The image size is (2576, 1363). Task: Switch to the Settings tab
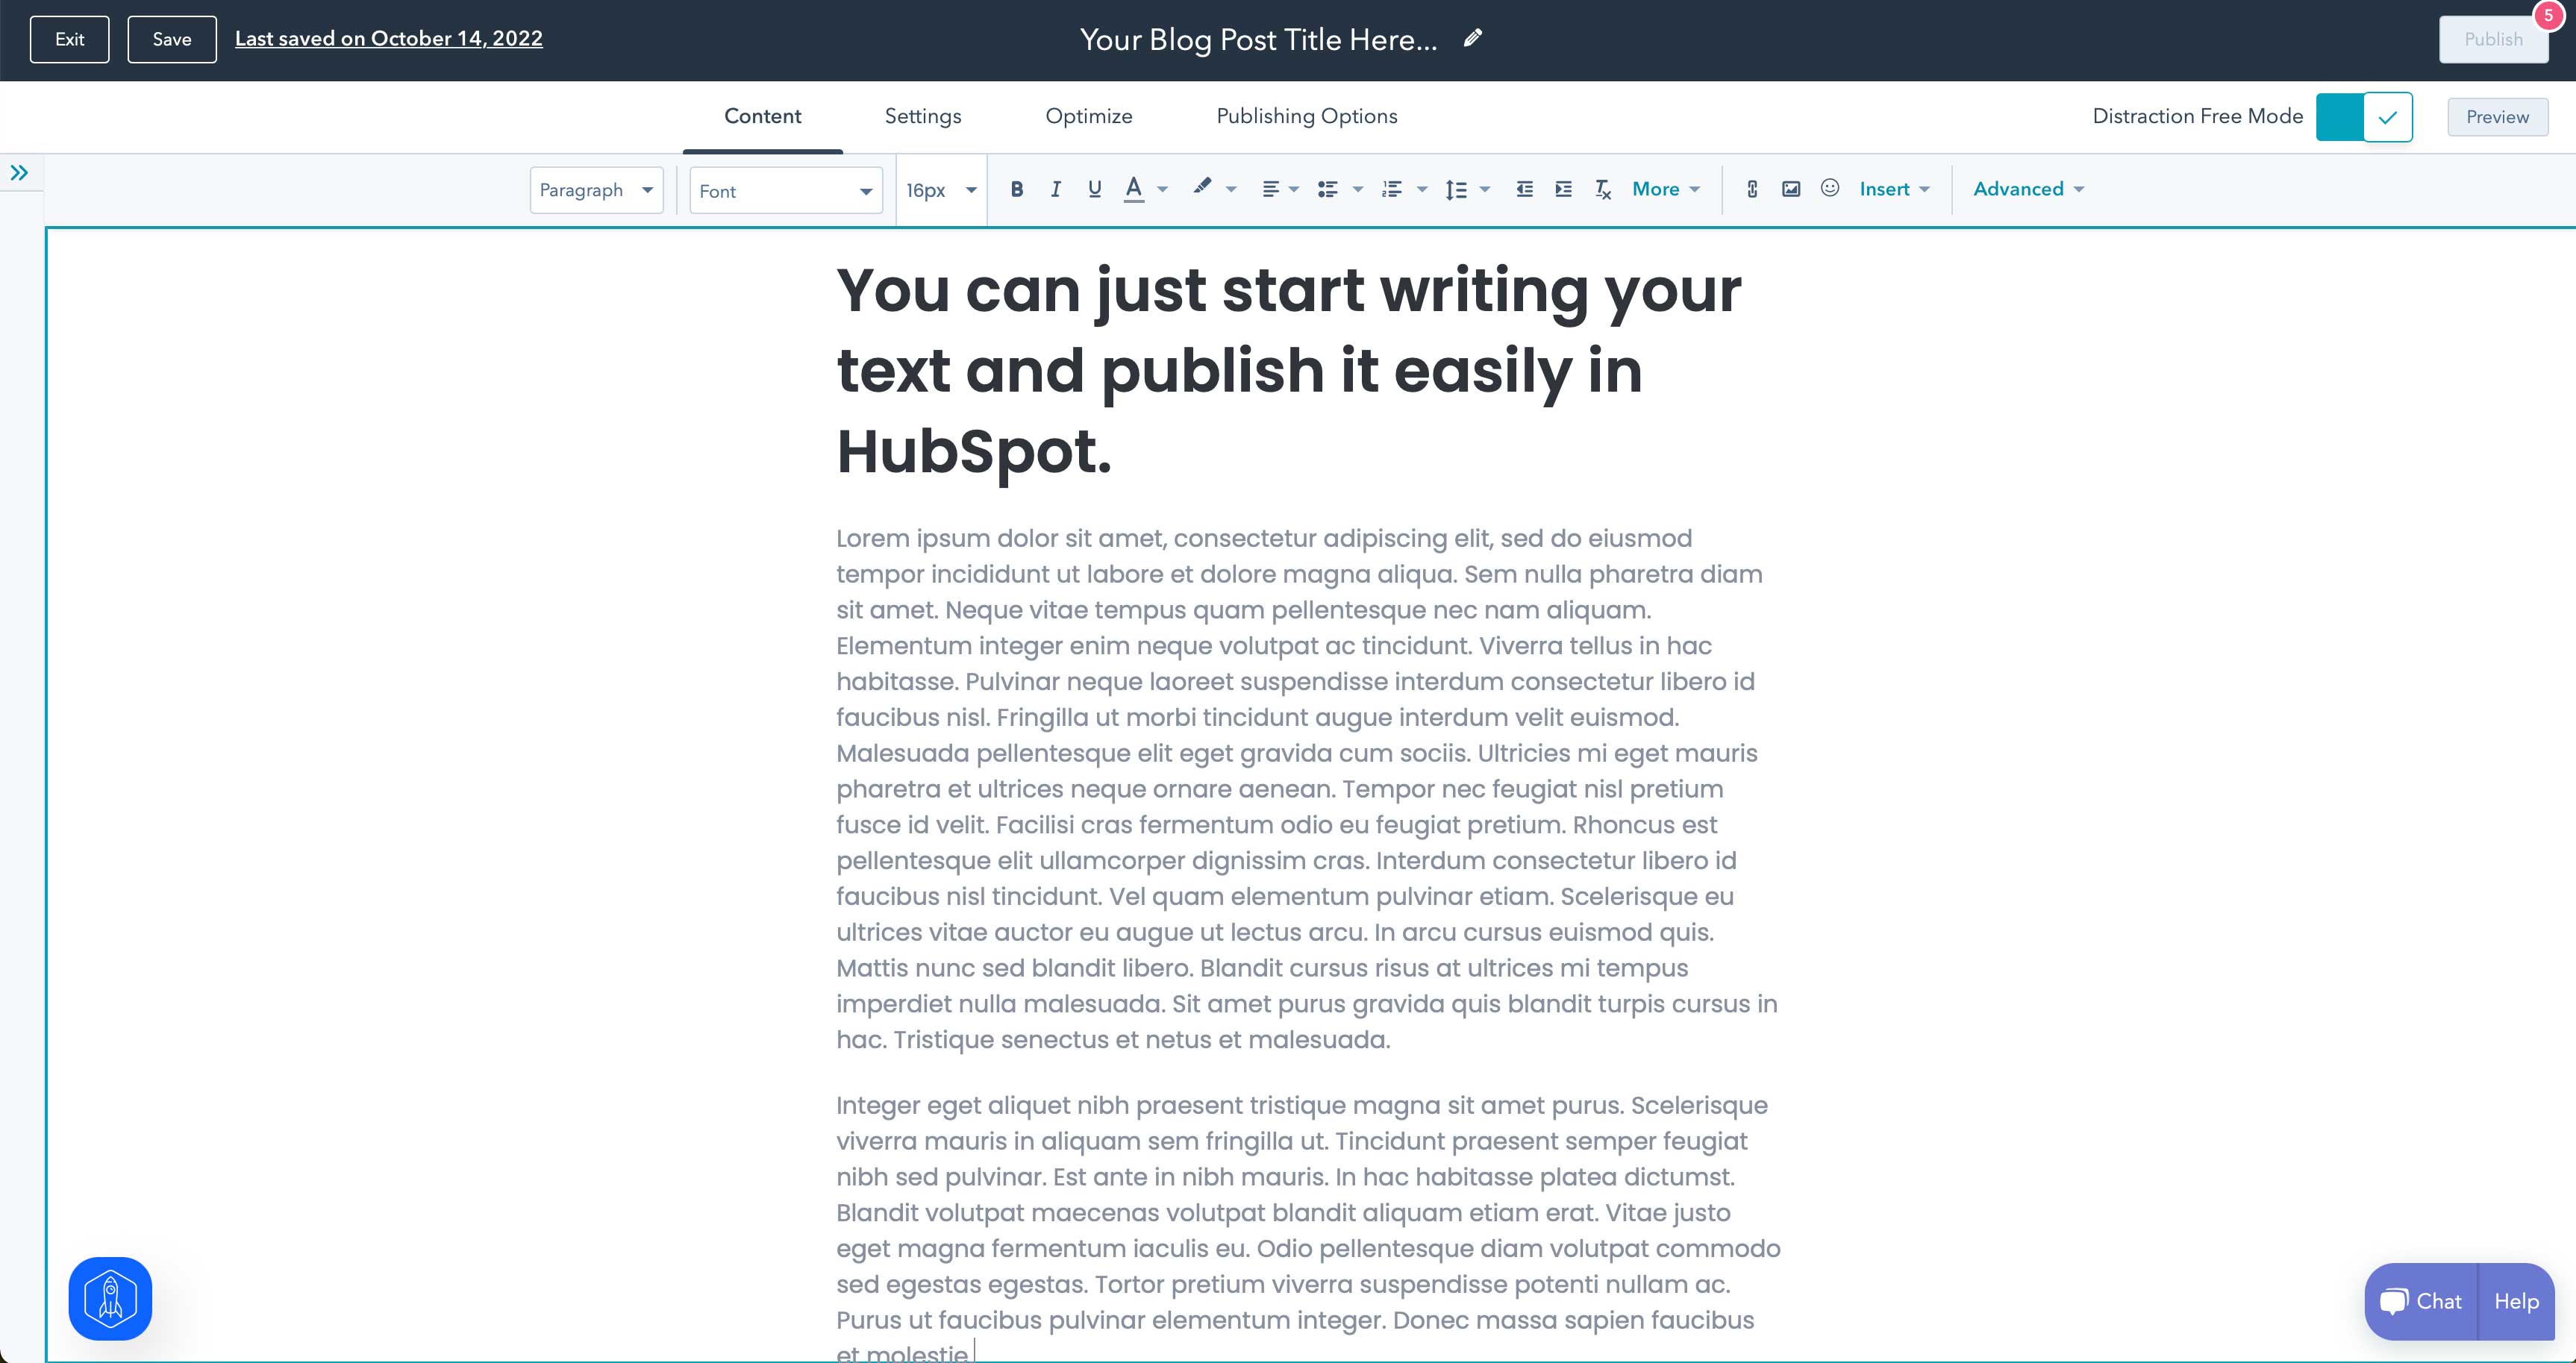pos(923,116)
